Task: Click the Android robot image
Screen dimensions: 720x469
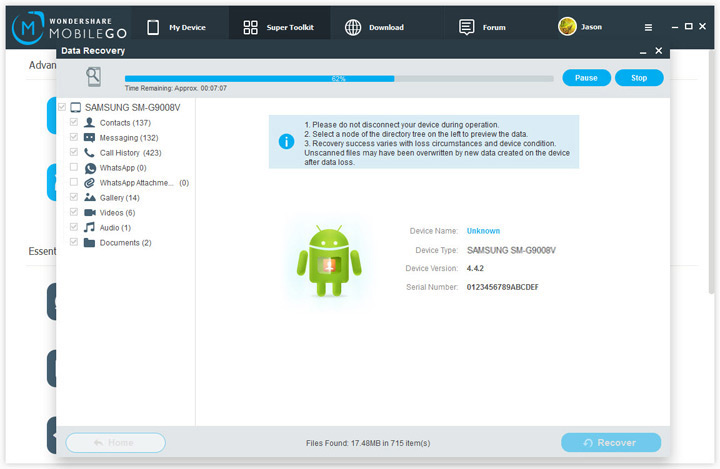Action: point(329,260)
